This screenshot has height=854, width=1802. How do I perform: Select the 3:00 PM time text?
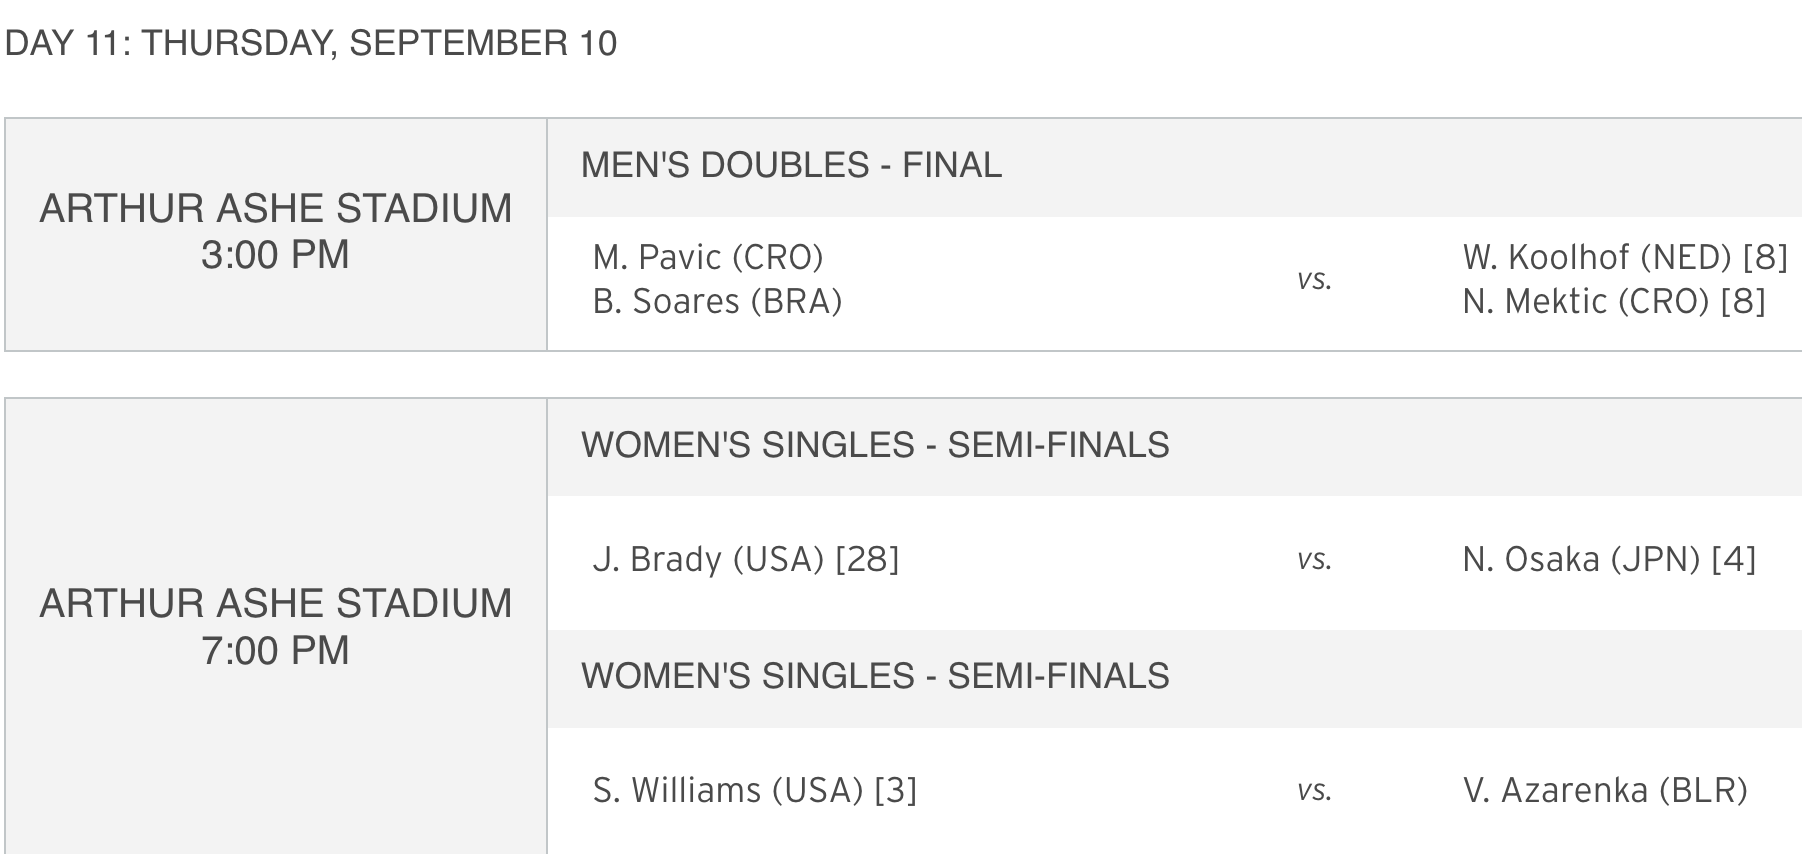[x=275, y=255]
